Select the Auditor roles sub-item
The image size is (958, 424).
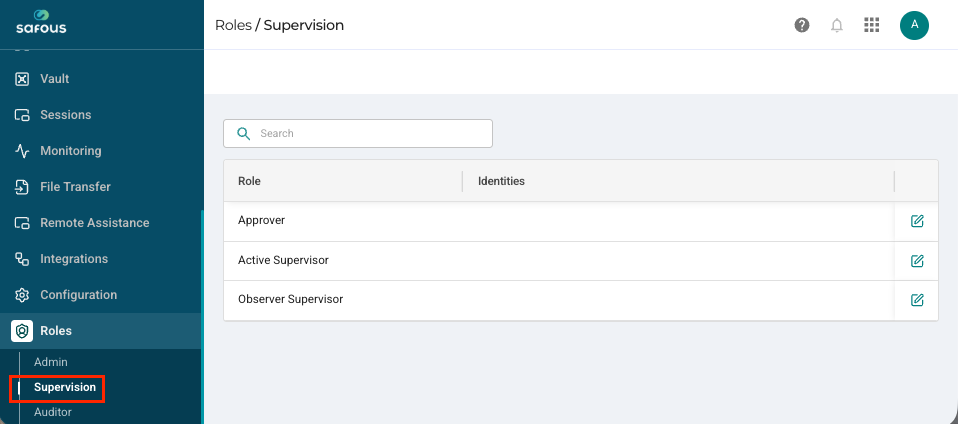coord(53,412)
